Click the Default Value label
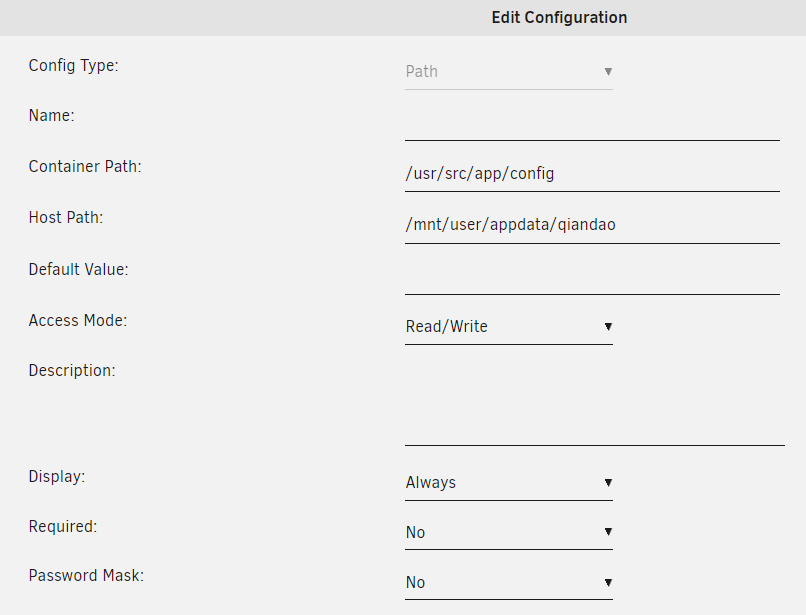The width and height of the screenshot is (806, 615). click(x=79, y=269)
